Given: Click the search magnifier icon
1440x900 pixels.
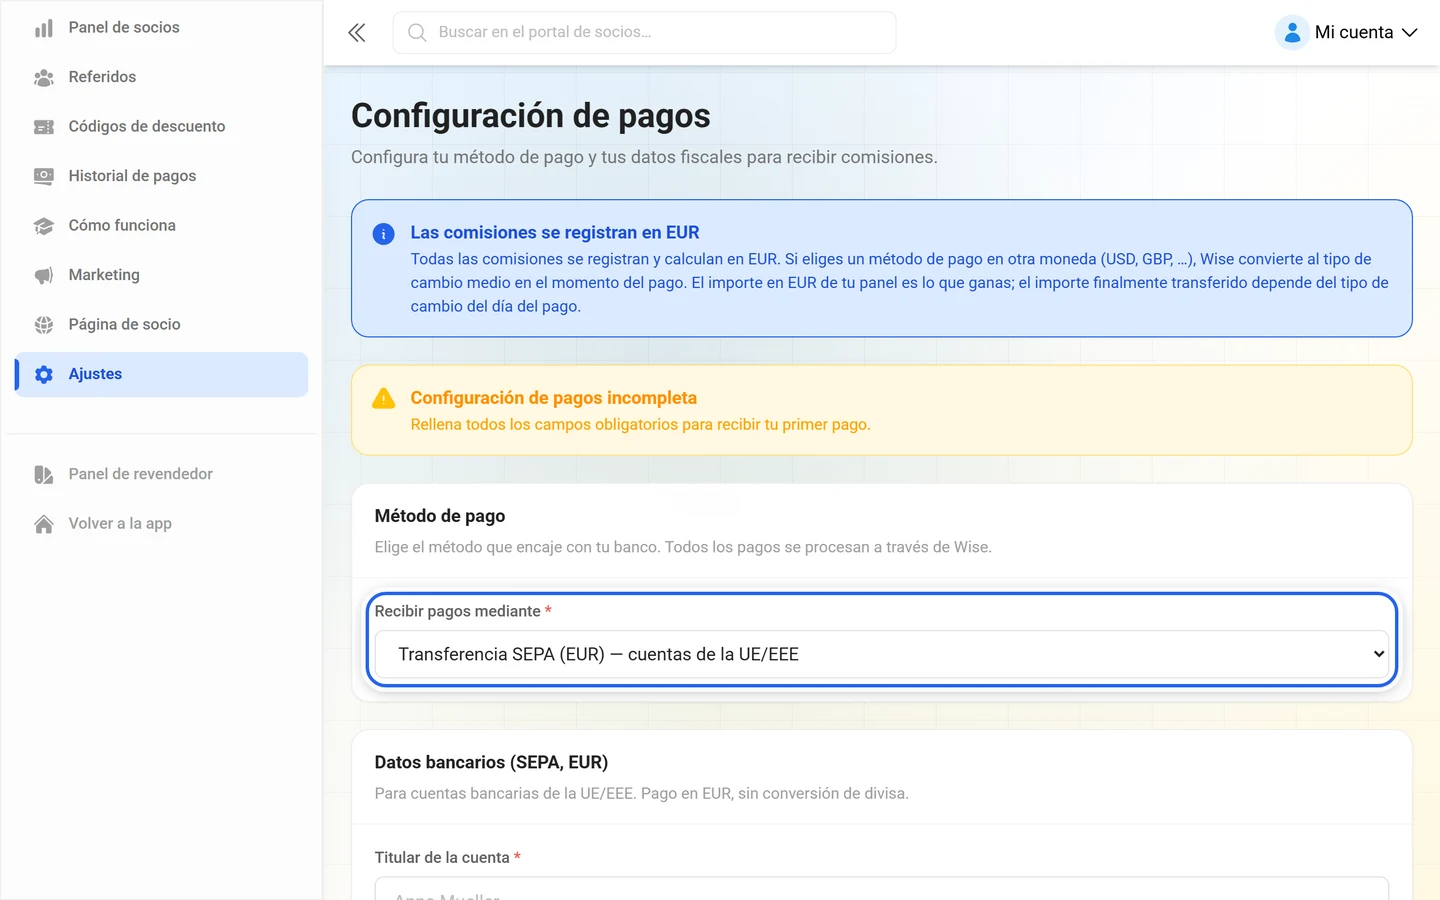Looking at the screenshot, I should point(417,33).
